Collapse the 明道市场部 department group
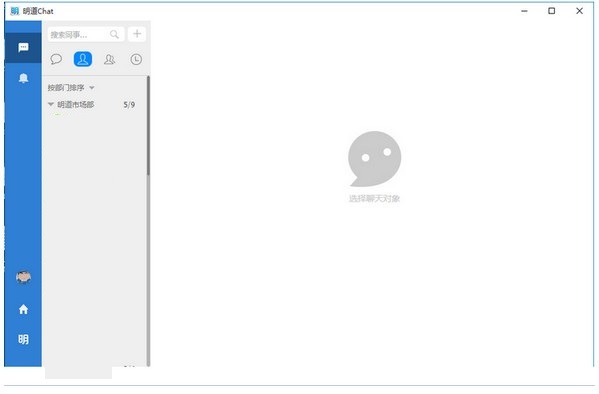 pyautogui.click(x=51, y=104)
